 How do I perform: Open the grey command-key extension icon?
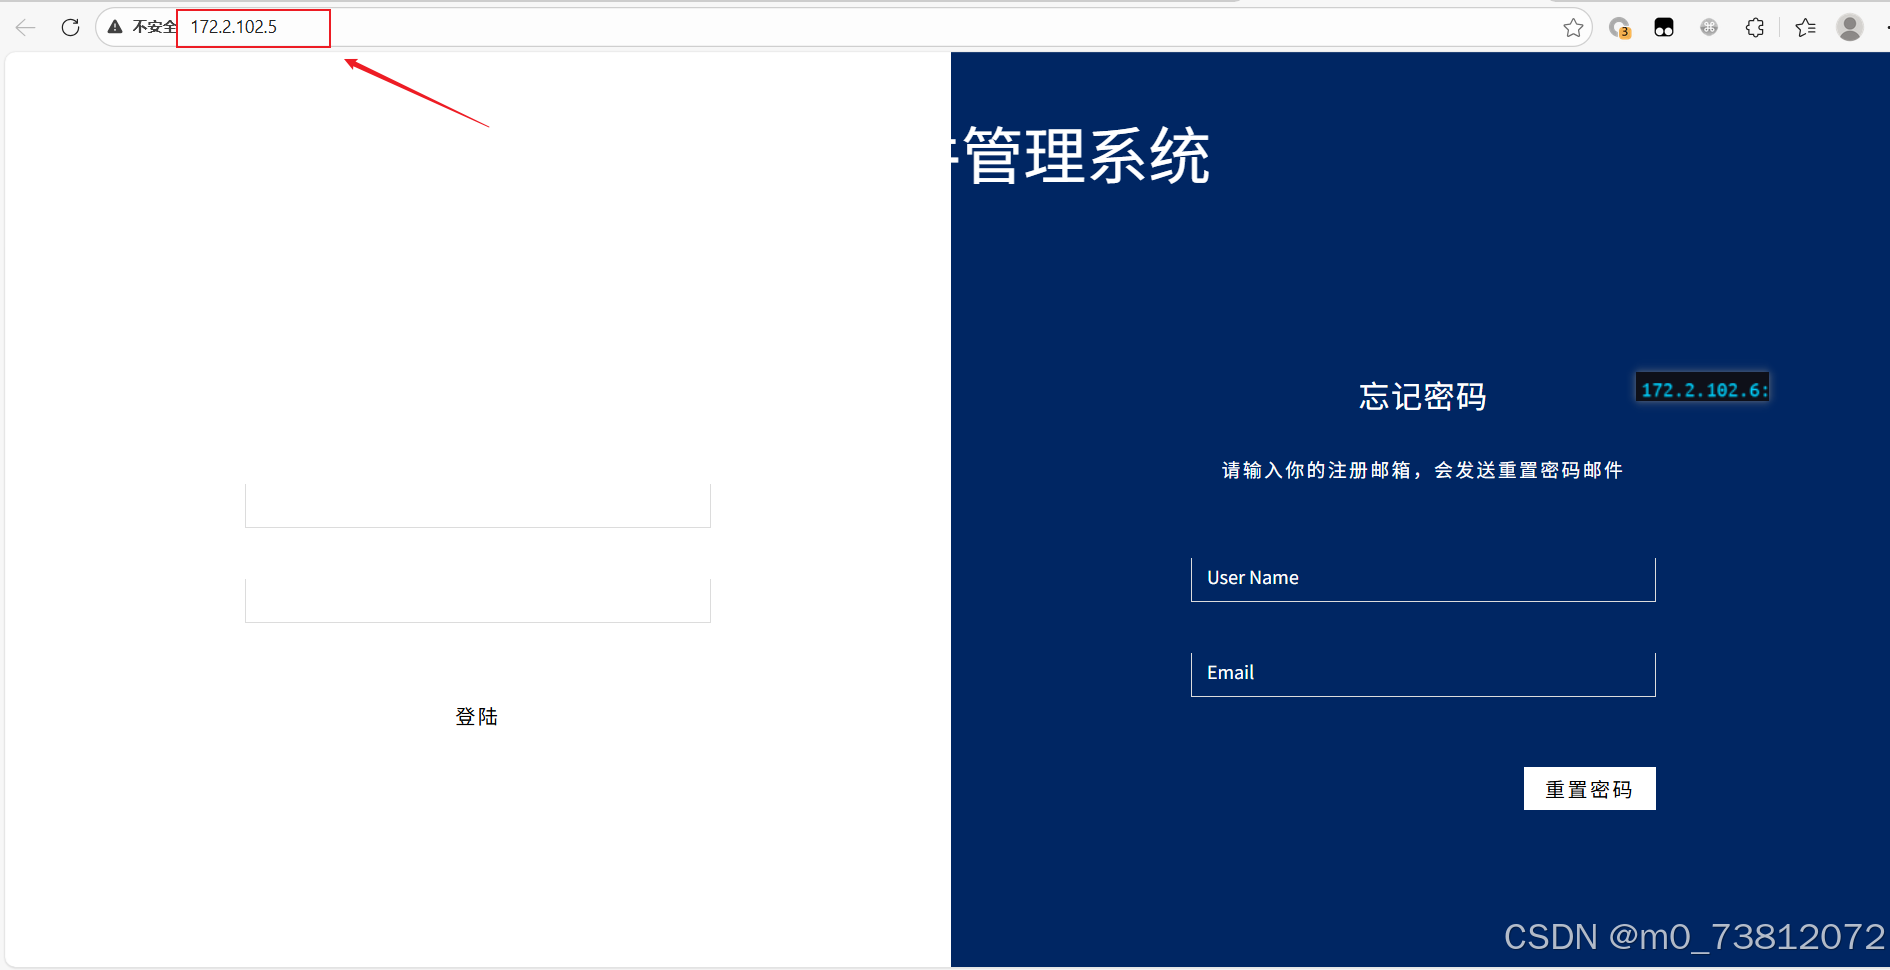click(x=1709, y=27)
